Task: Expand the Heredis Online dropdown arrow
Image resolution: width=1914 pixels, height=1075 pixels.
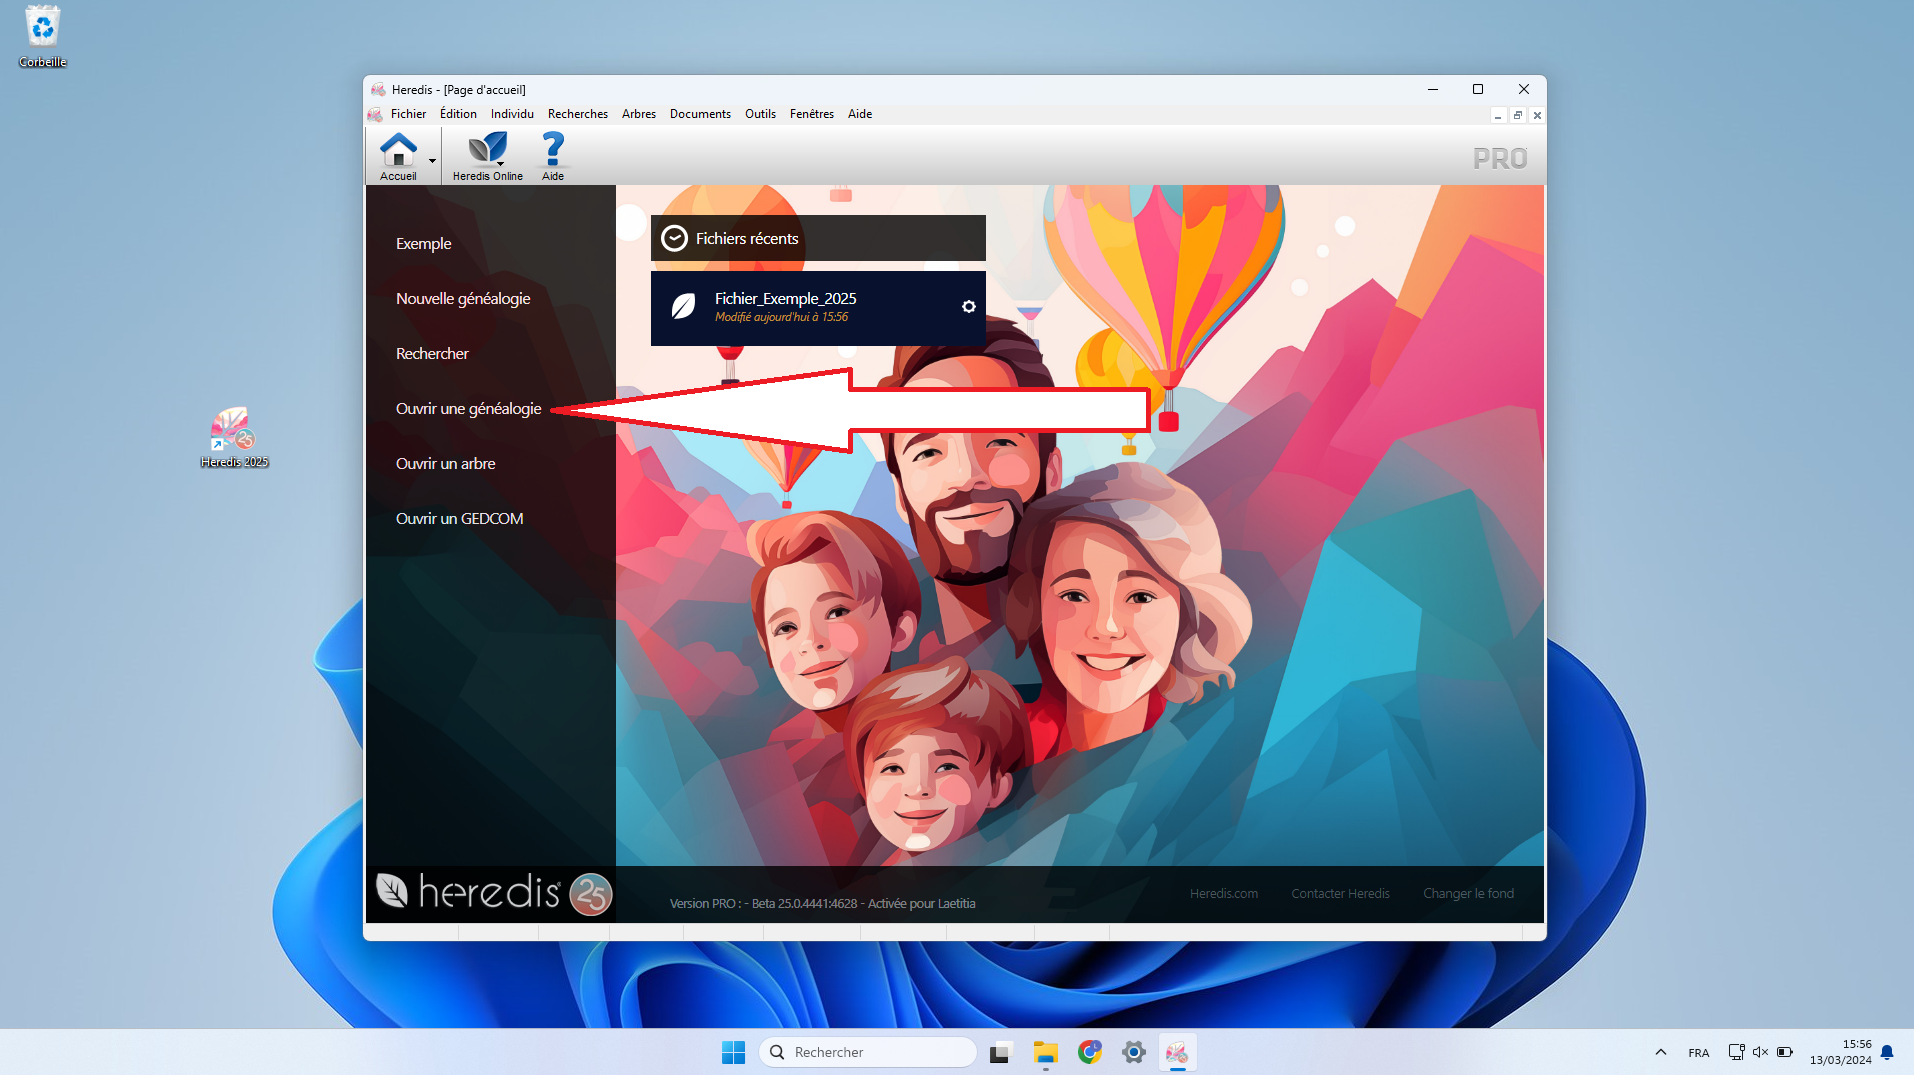Action: 500,163
